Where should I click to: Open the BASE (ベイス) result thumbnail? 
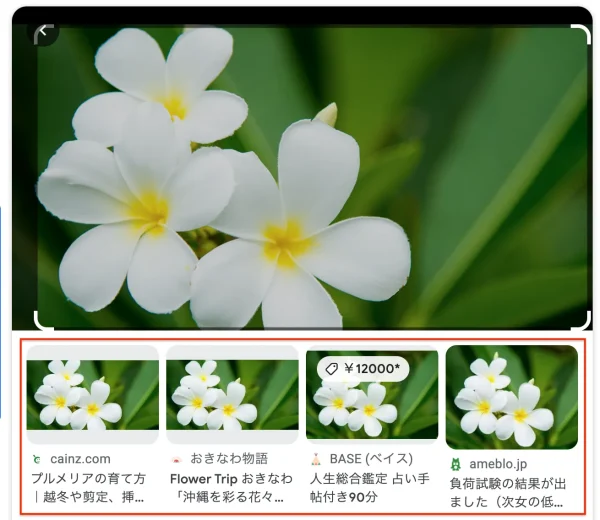click(x=372, y=394)
